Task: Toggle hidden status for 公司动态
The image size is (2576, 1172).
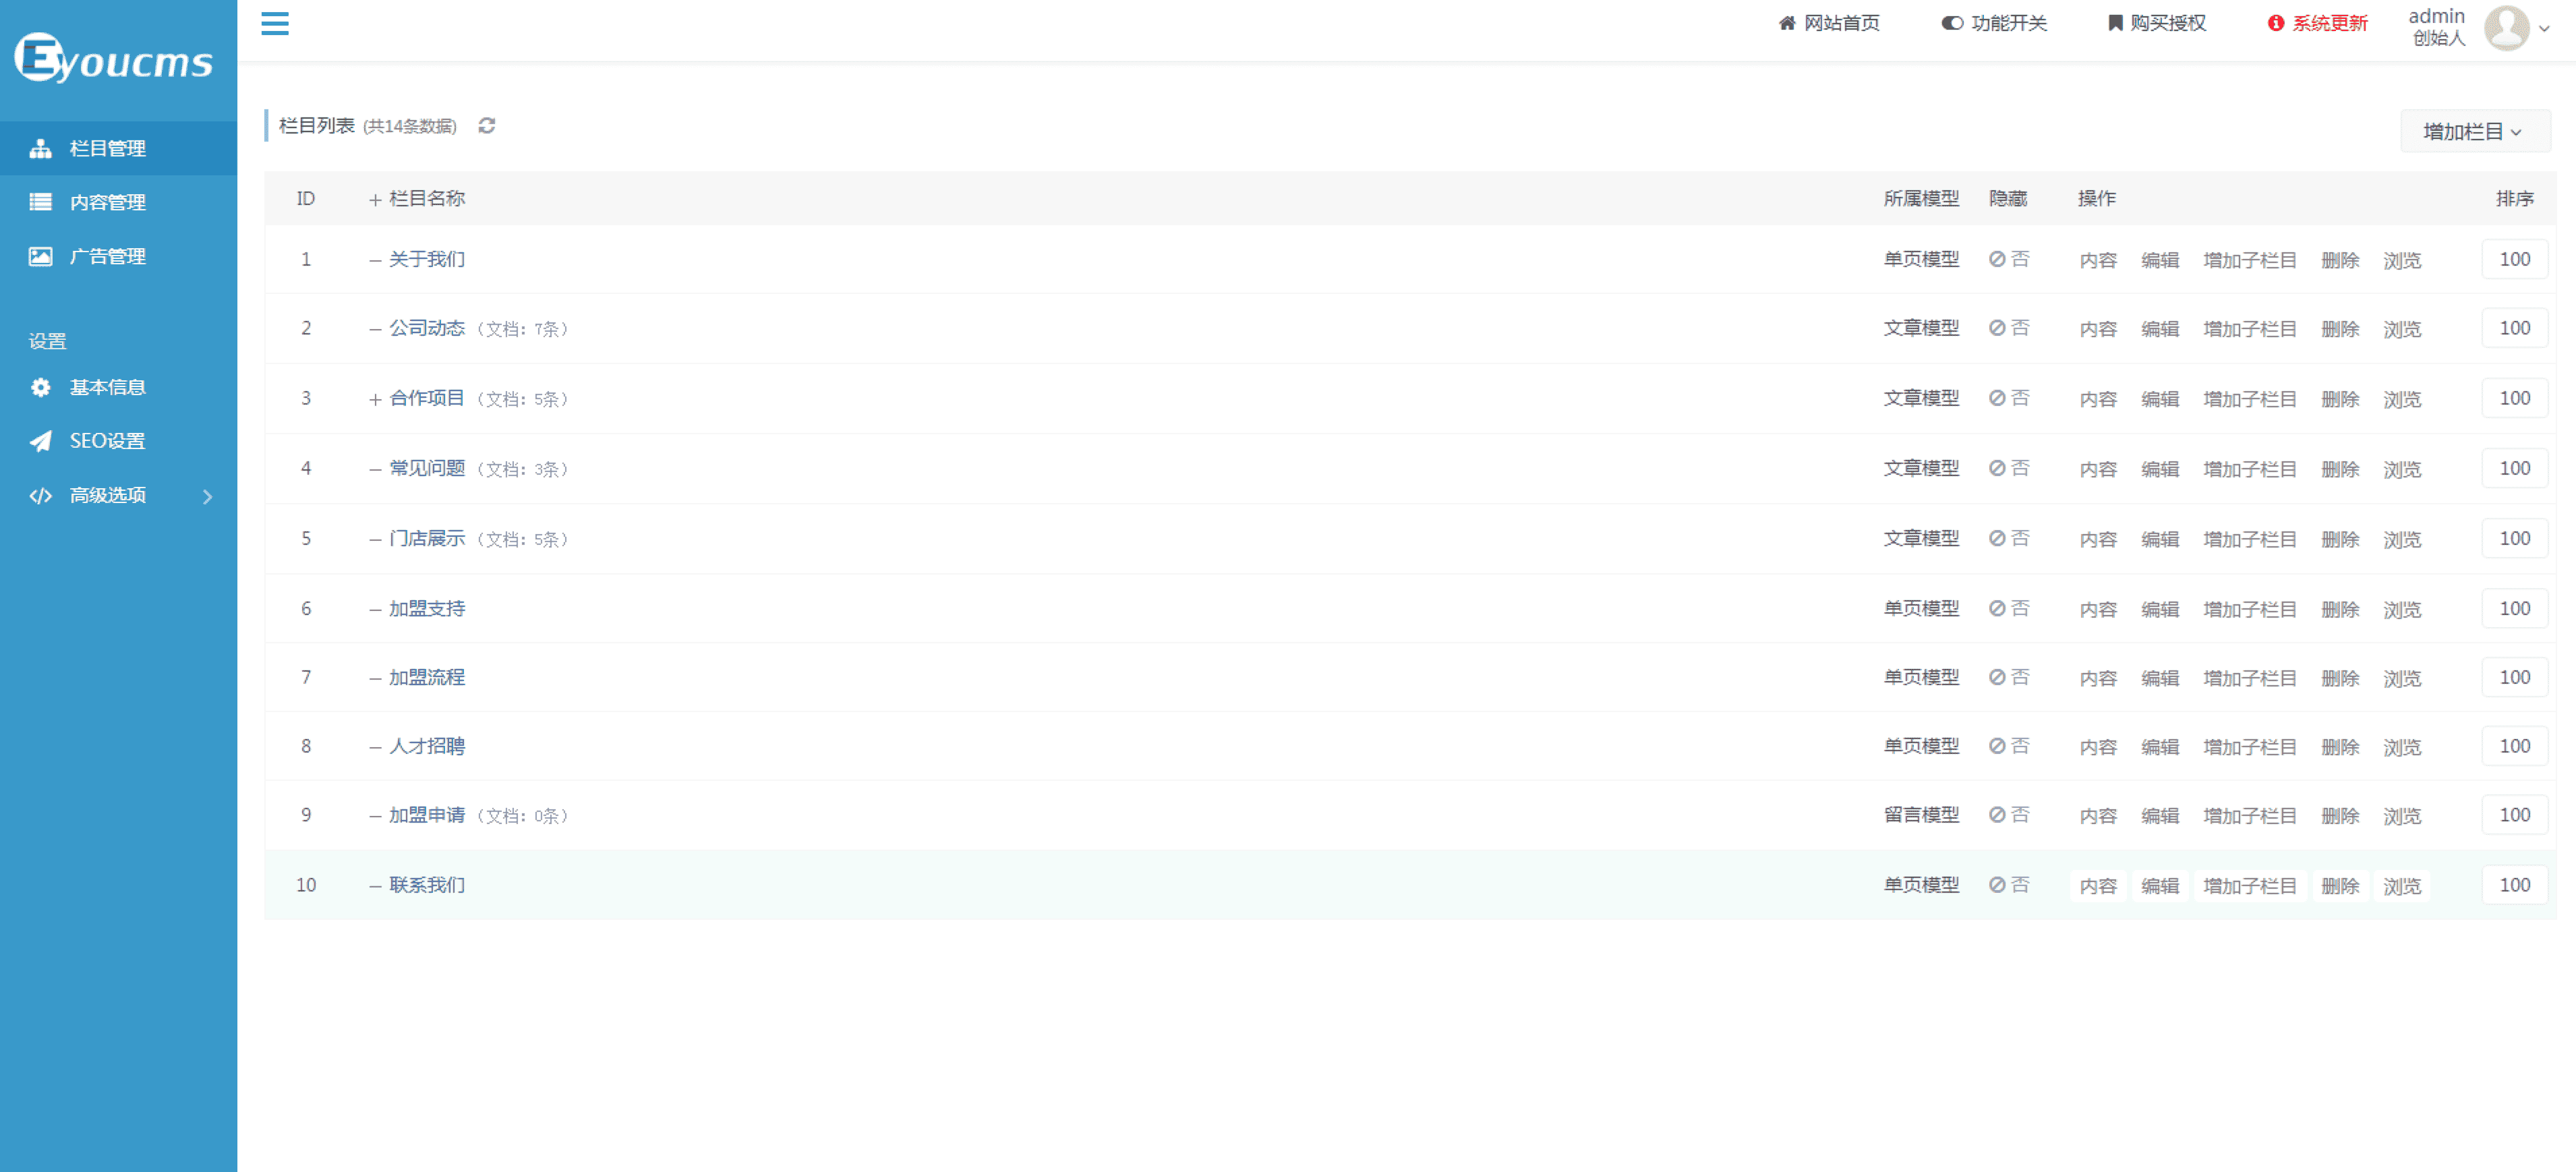Action: click(2008, 328)
